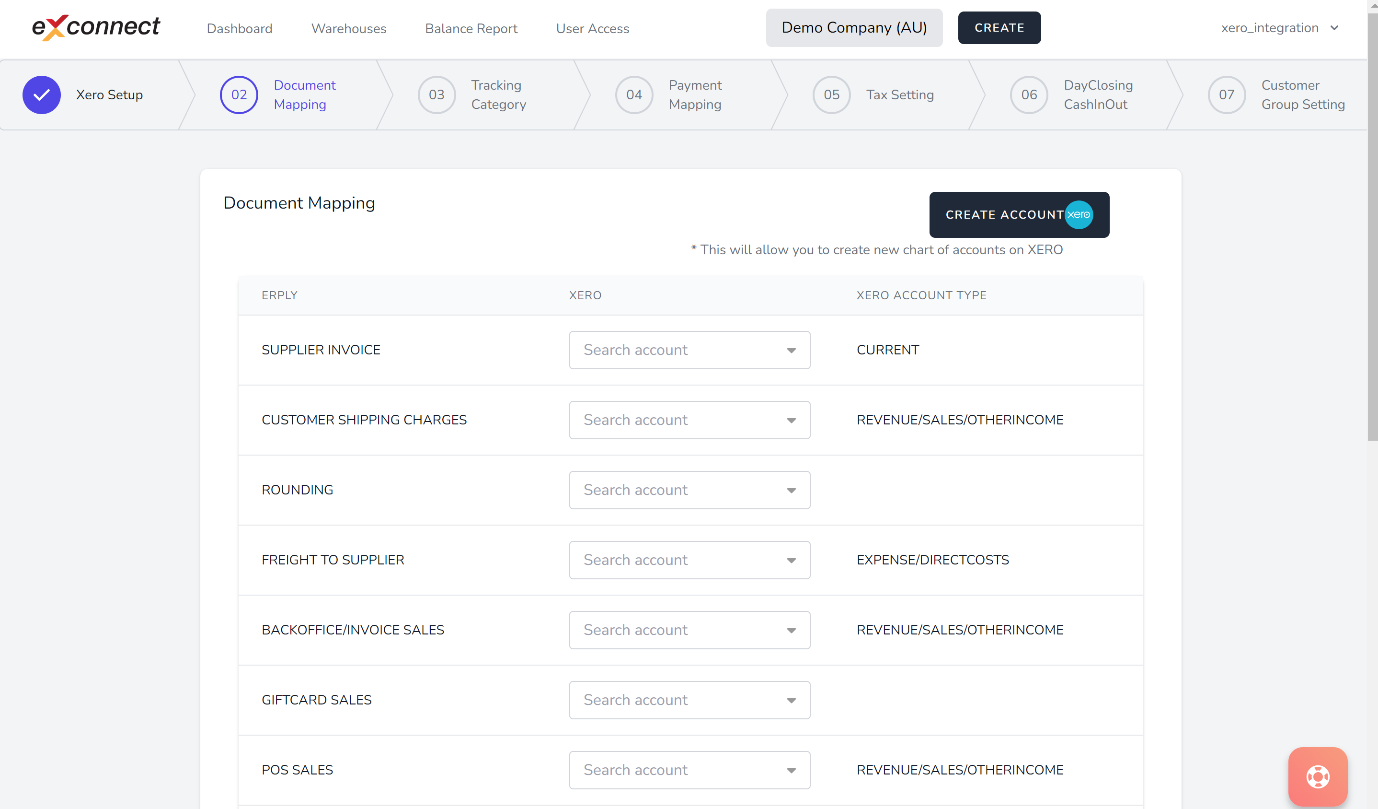This screenshot has width=1378, height=809.
Task: Click the ROUNDING row label
Action: (297, 490)
